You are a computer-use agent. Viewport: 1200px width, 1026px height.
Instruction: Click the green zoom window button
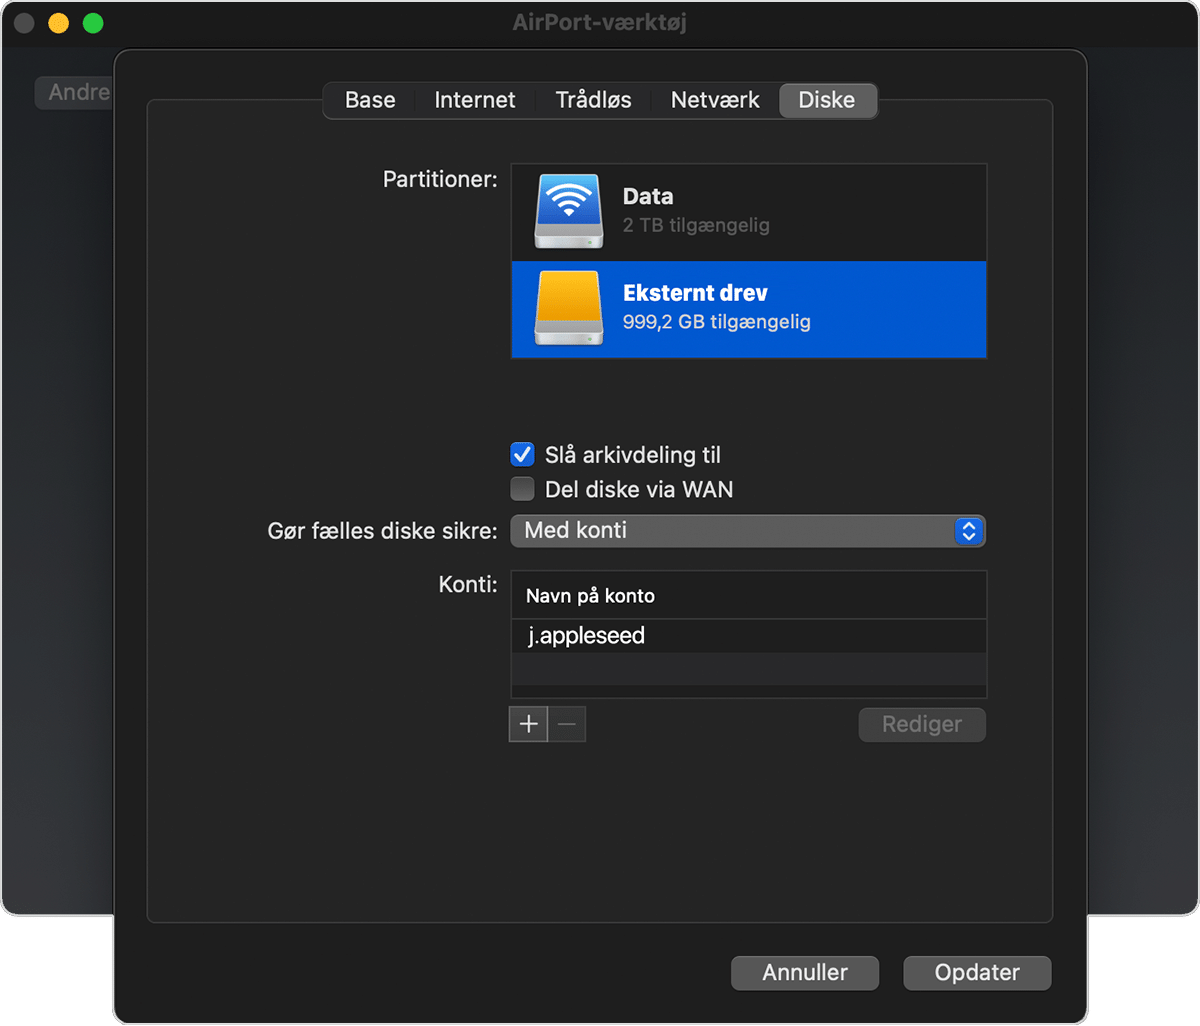point(93,23)
